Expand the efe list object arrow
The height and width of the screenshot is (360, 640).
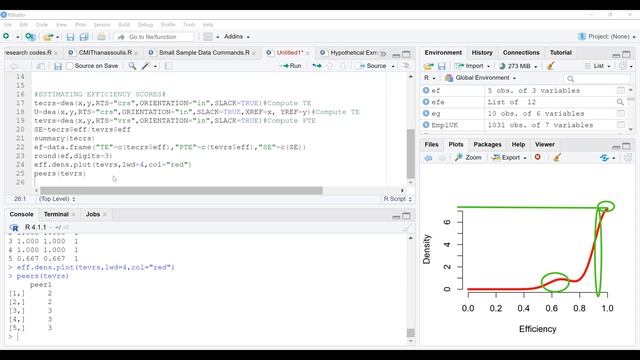[x=426, y=102]
